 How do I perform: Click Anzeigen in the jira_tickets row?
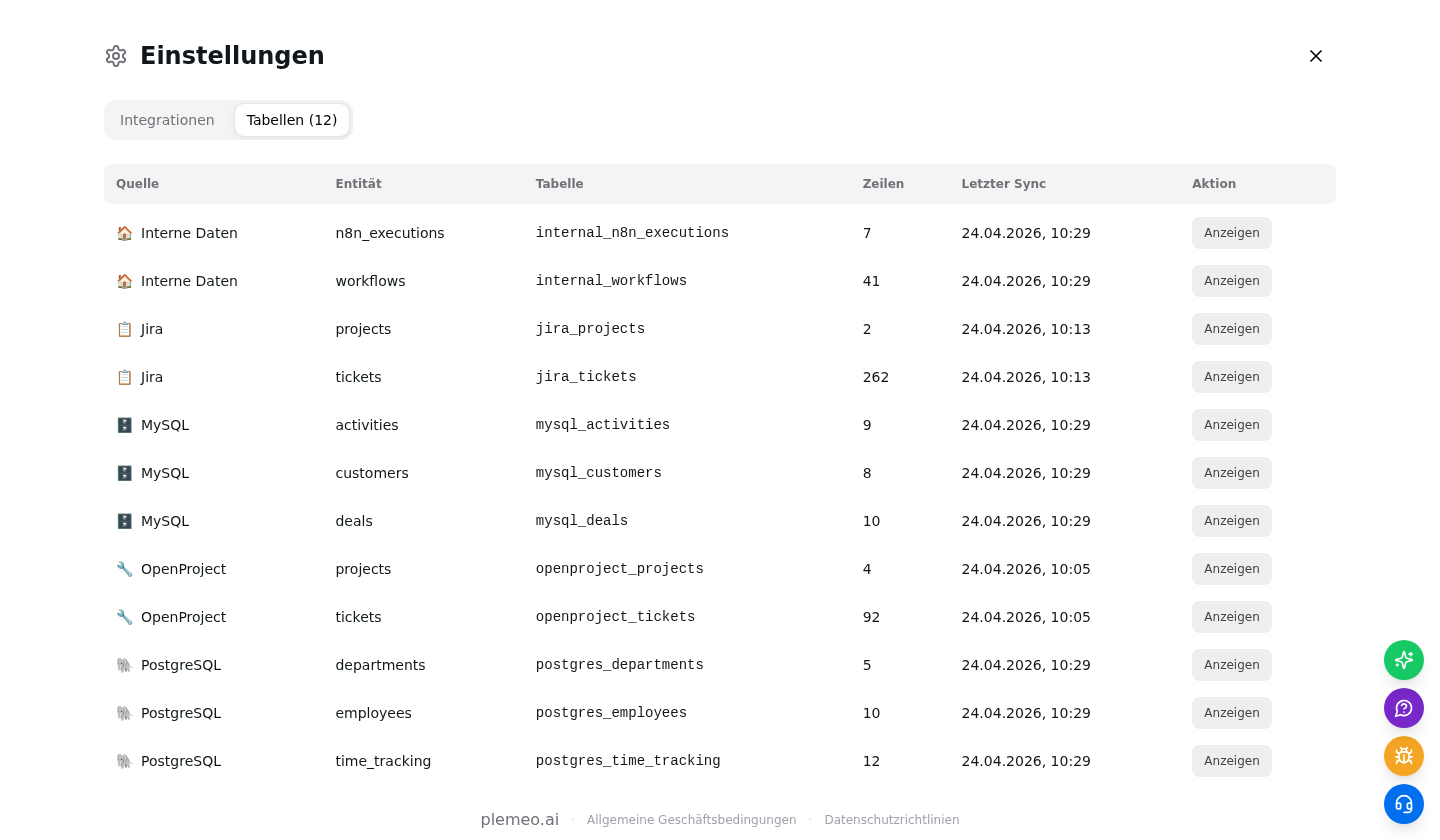pyautogui.click(x=1232, y=377)
